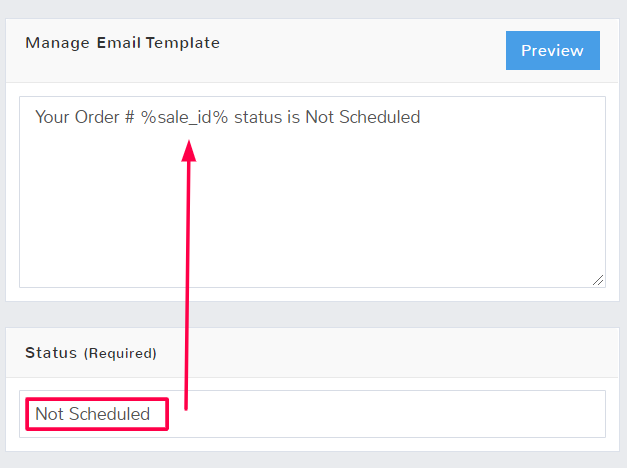Click the textarea resize handle corner

coord(598,281)
